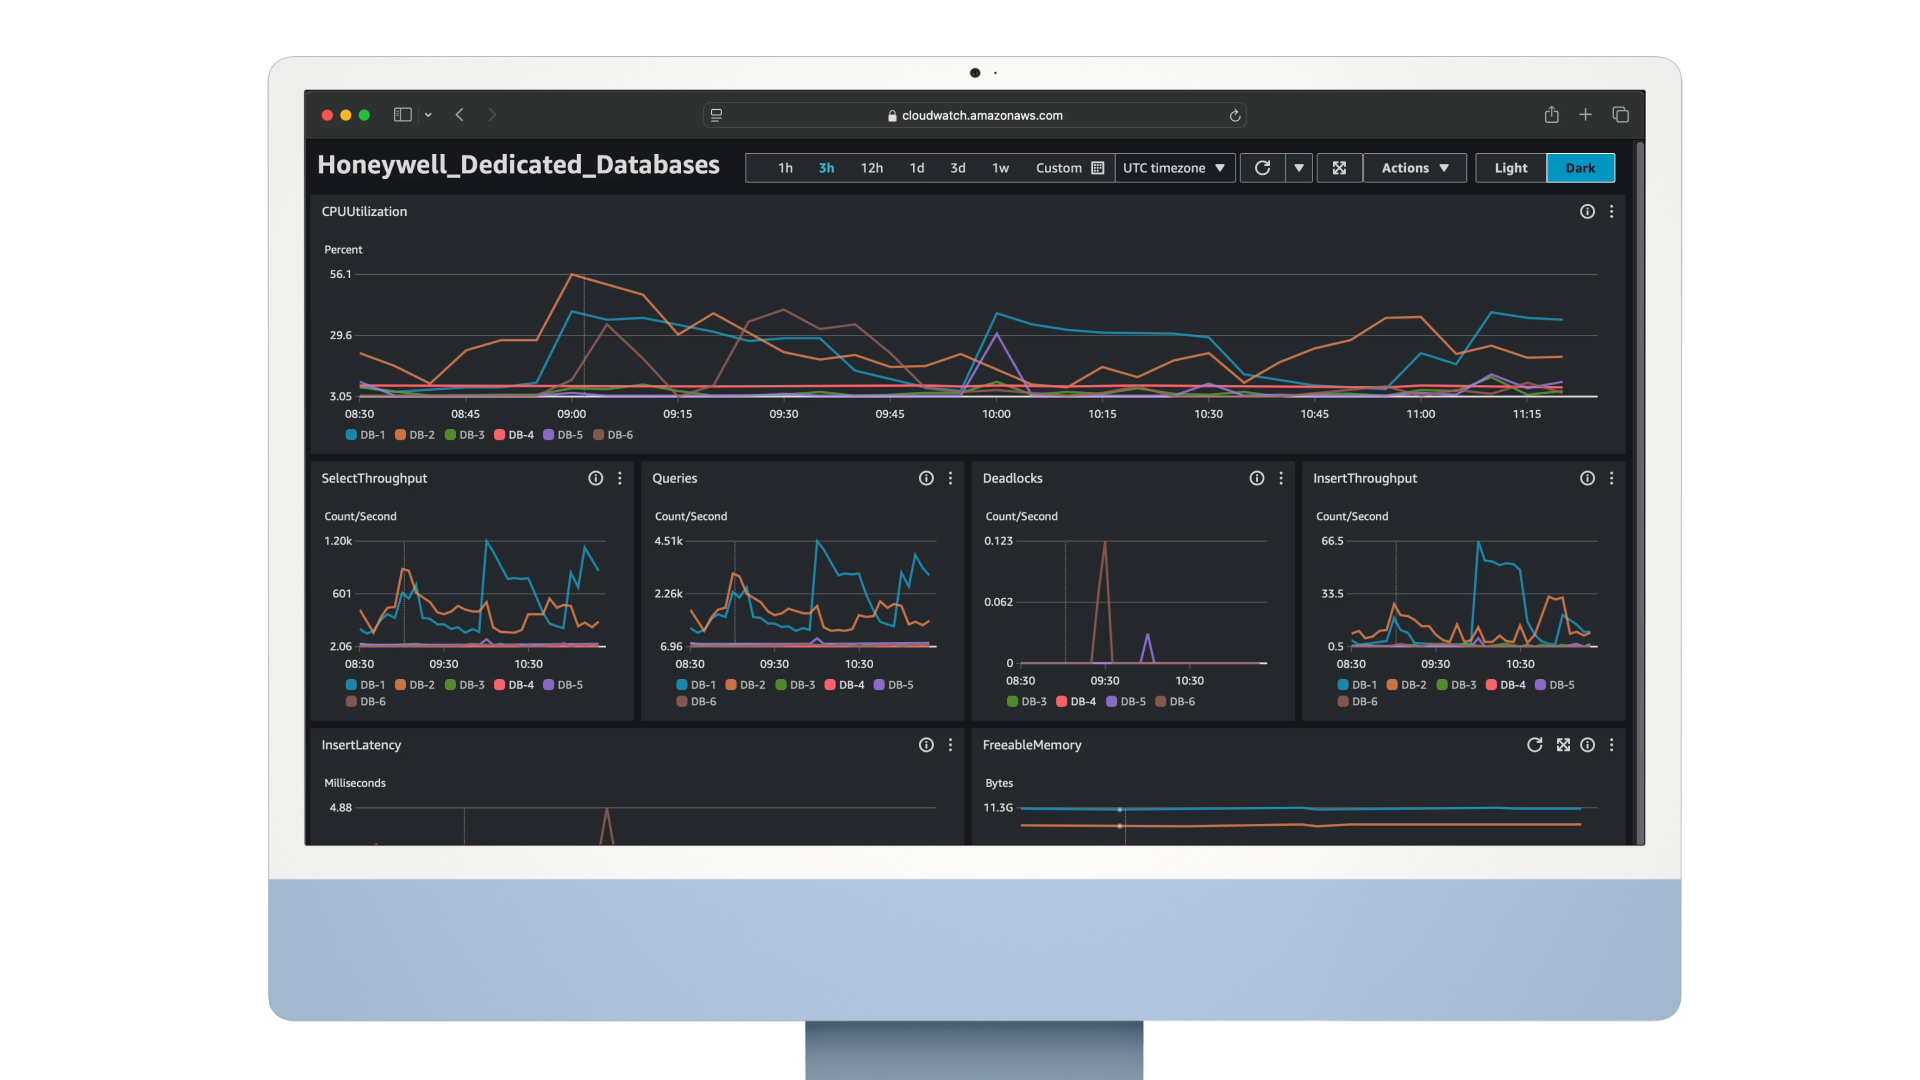Click the cloudwatch.amazonaws.com address bar

(975, 116)
